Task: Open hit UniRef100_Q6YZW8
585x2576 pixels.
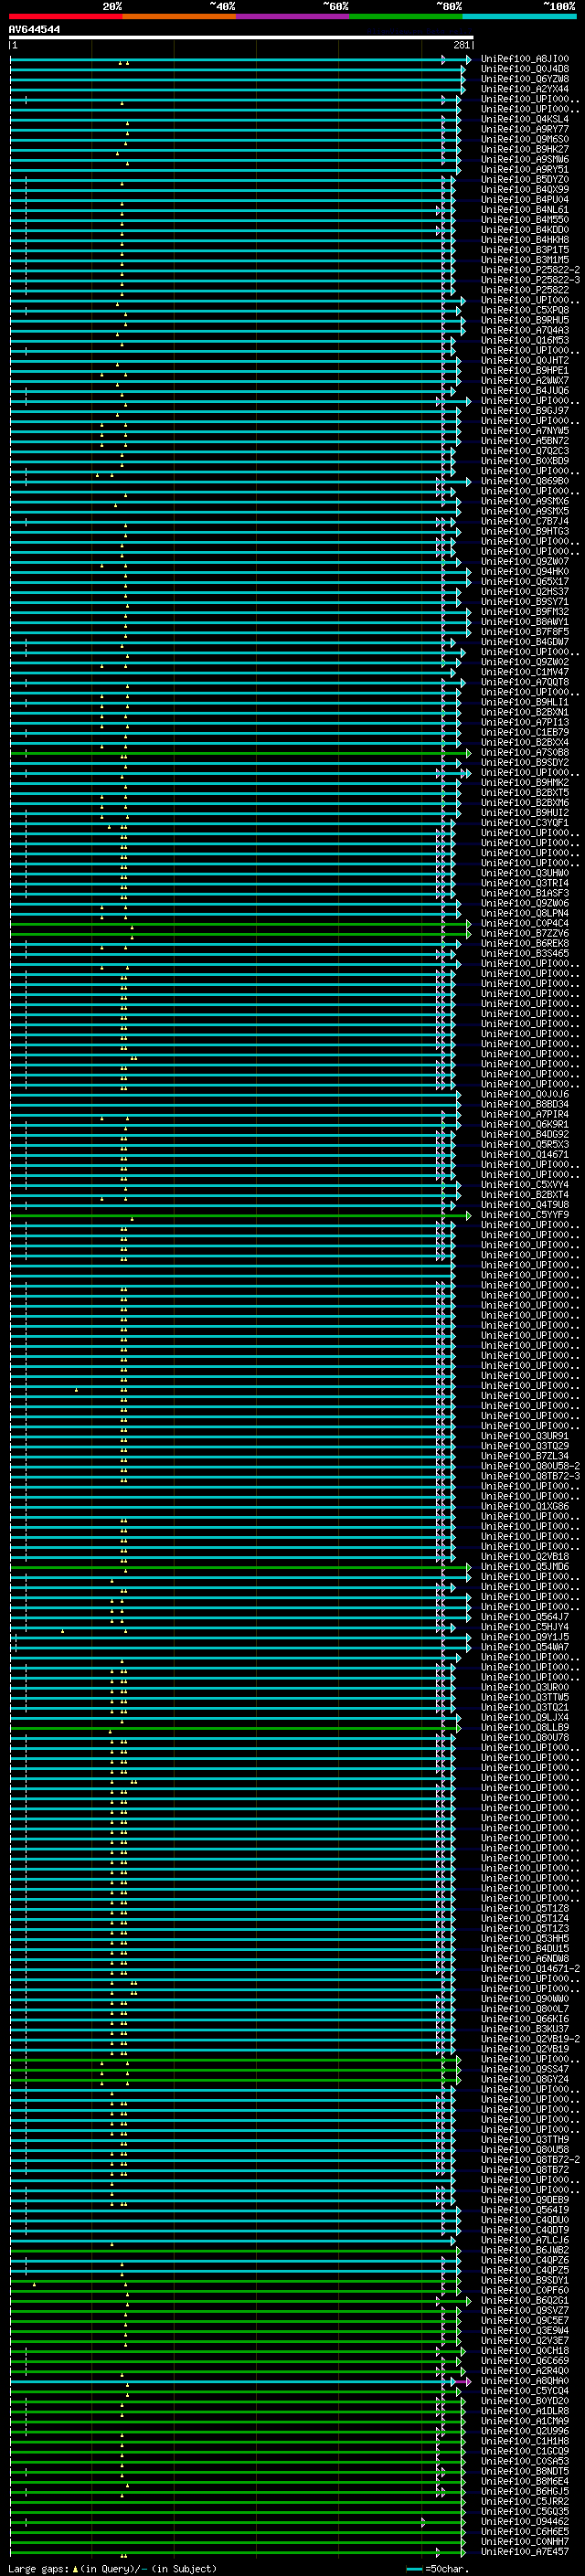Action: (x=525, y=79)
